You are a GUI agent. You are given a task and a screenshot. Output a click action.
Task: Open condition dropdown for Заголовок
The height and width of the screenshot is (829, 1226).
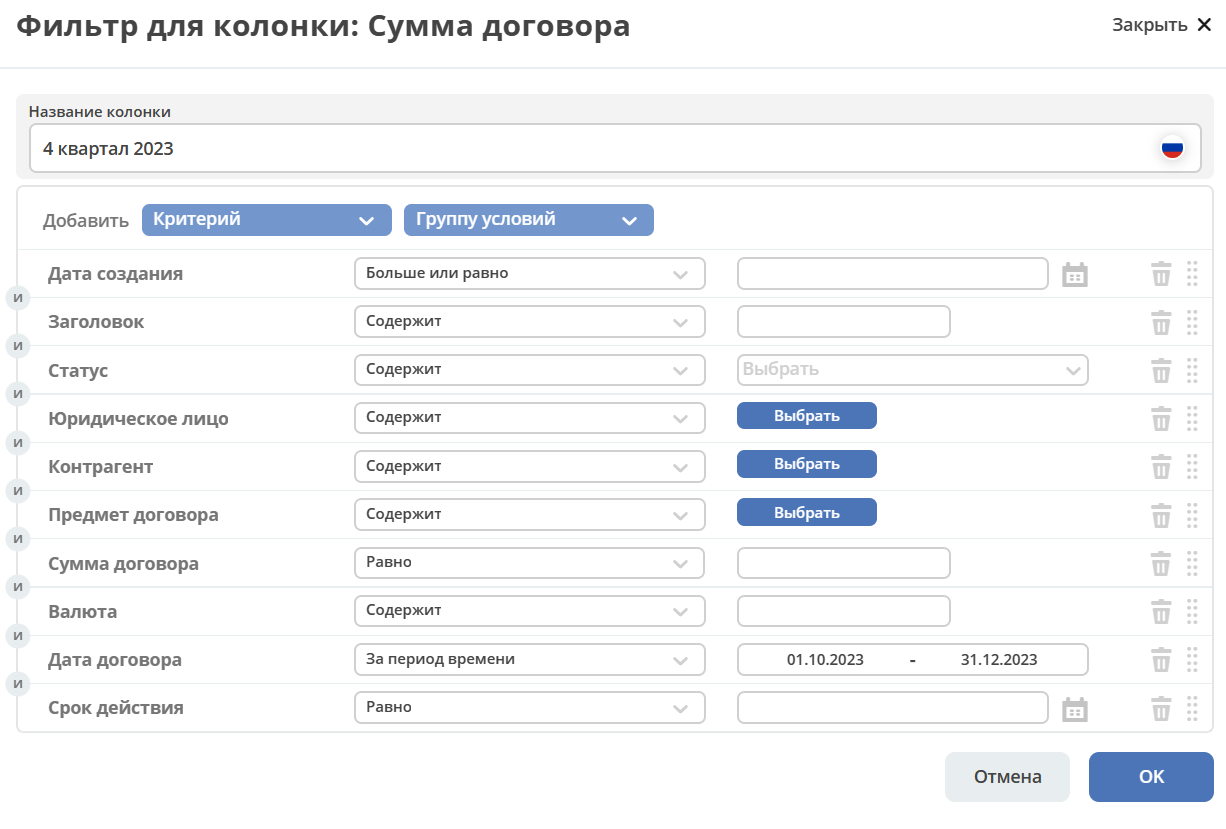[530, 321]
